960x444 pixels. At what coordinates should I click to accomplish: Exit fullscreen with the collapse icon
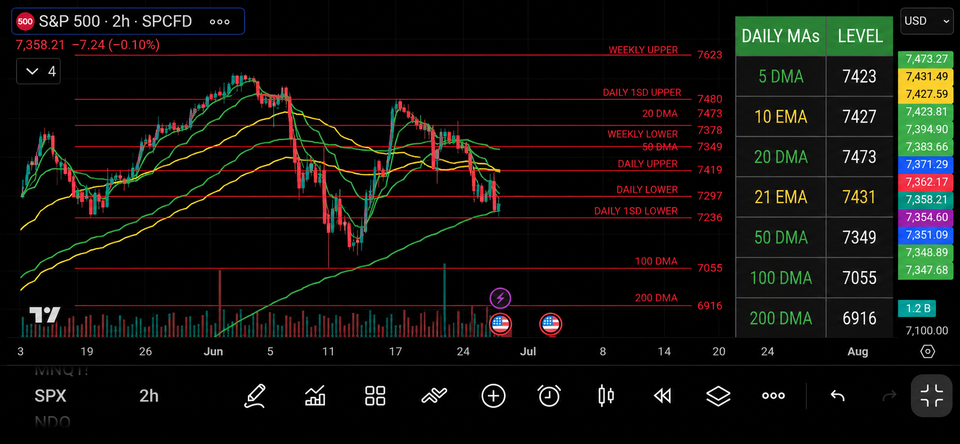pos(934,396)
